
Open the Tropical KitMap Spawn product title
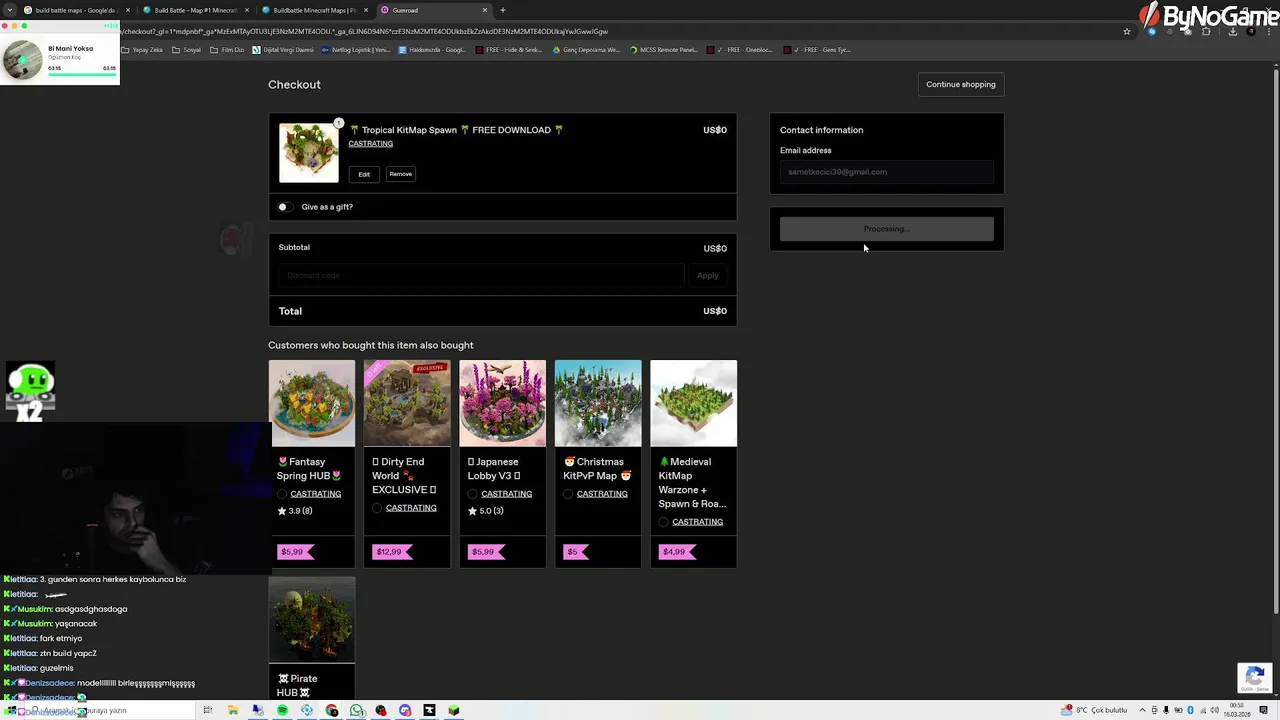point(456,130)
